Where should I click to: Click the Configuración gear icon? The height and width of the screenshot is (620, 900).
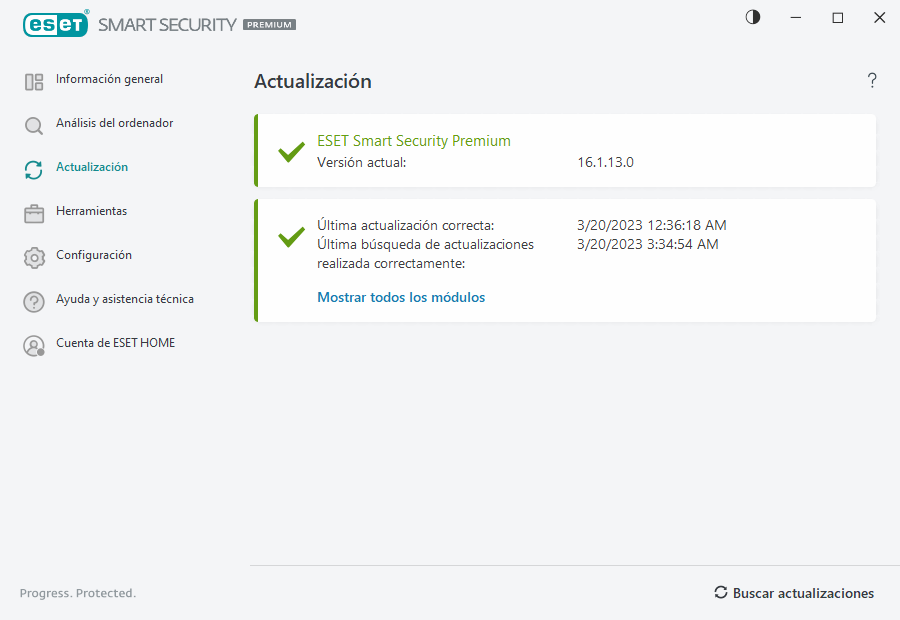34,258
